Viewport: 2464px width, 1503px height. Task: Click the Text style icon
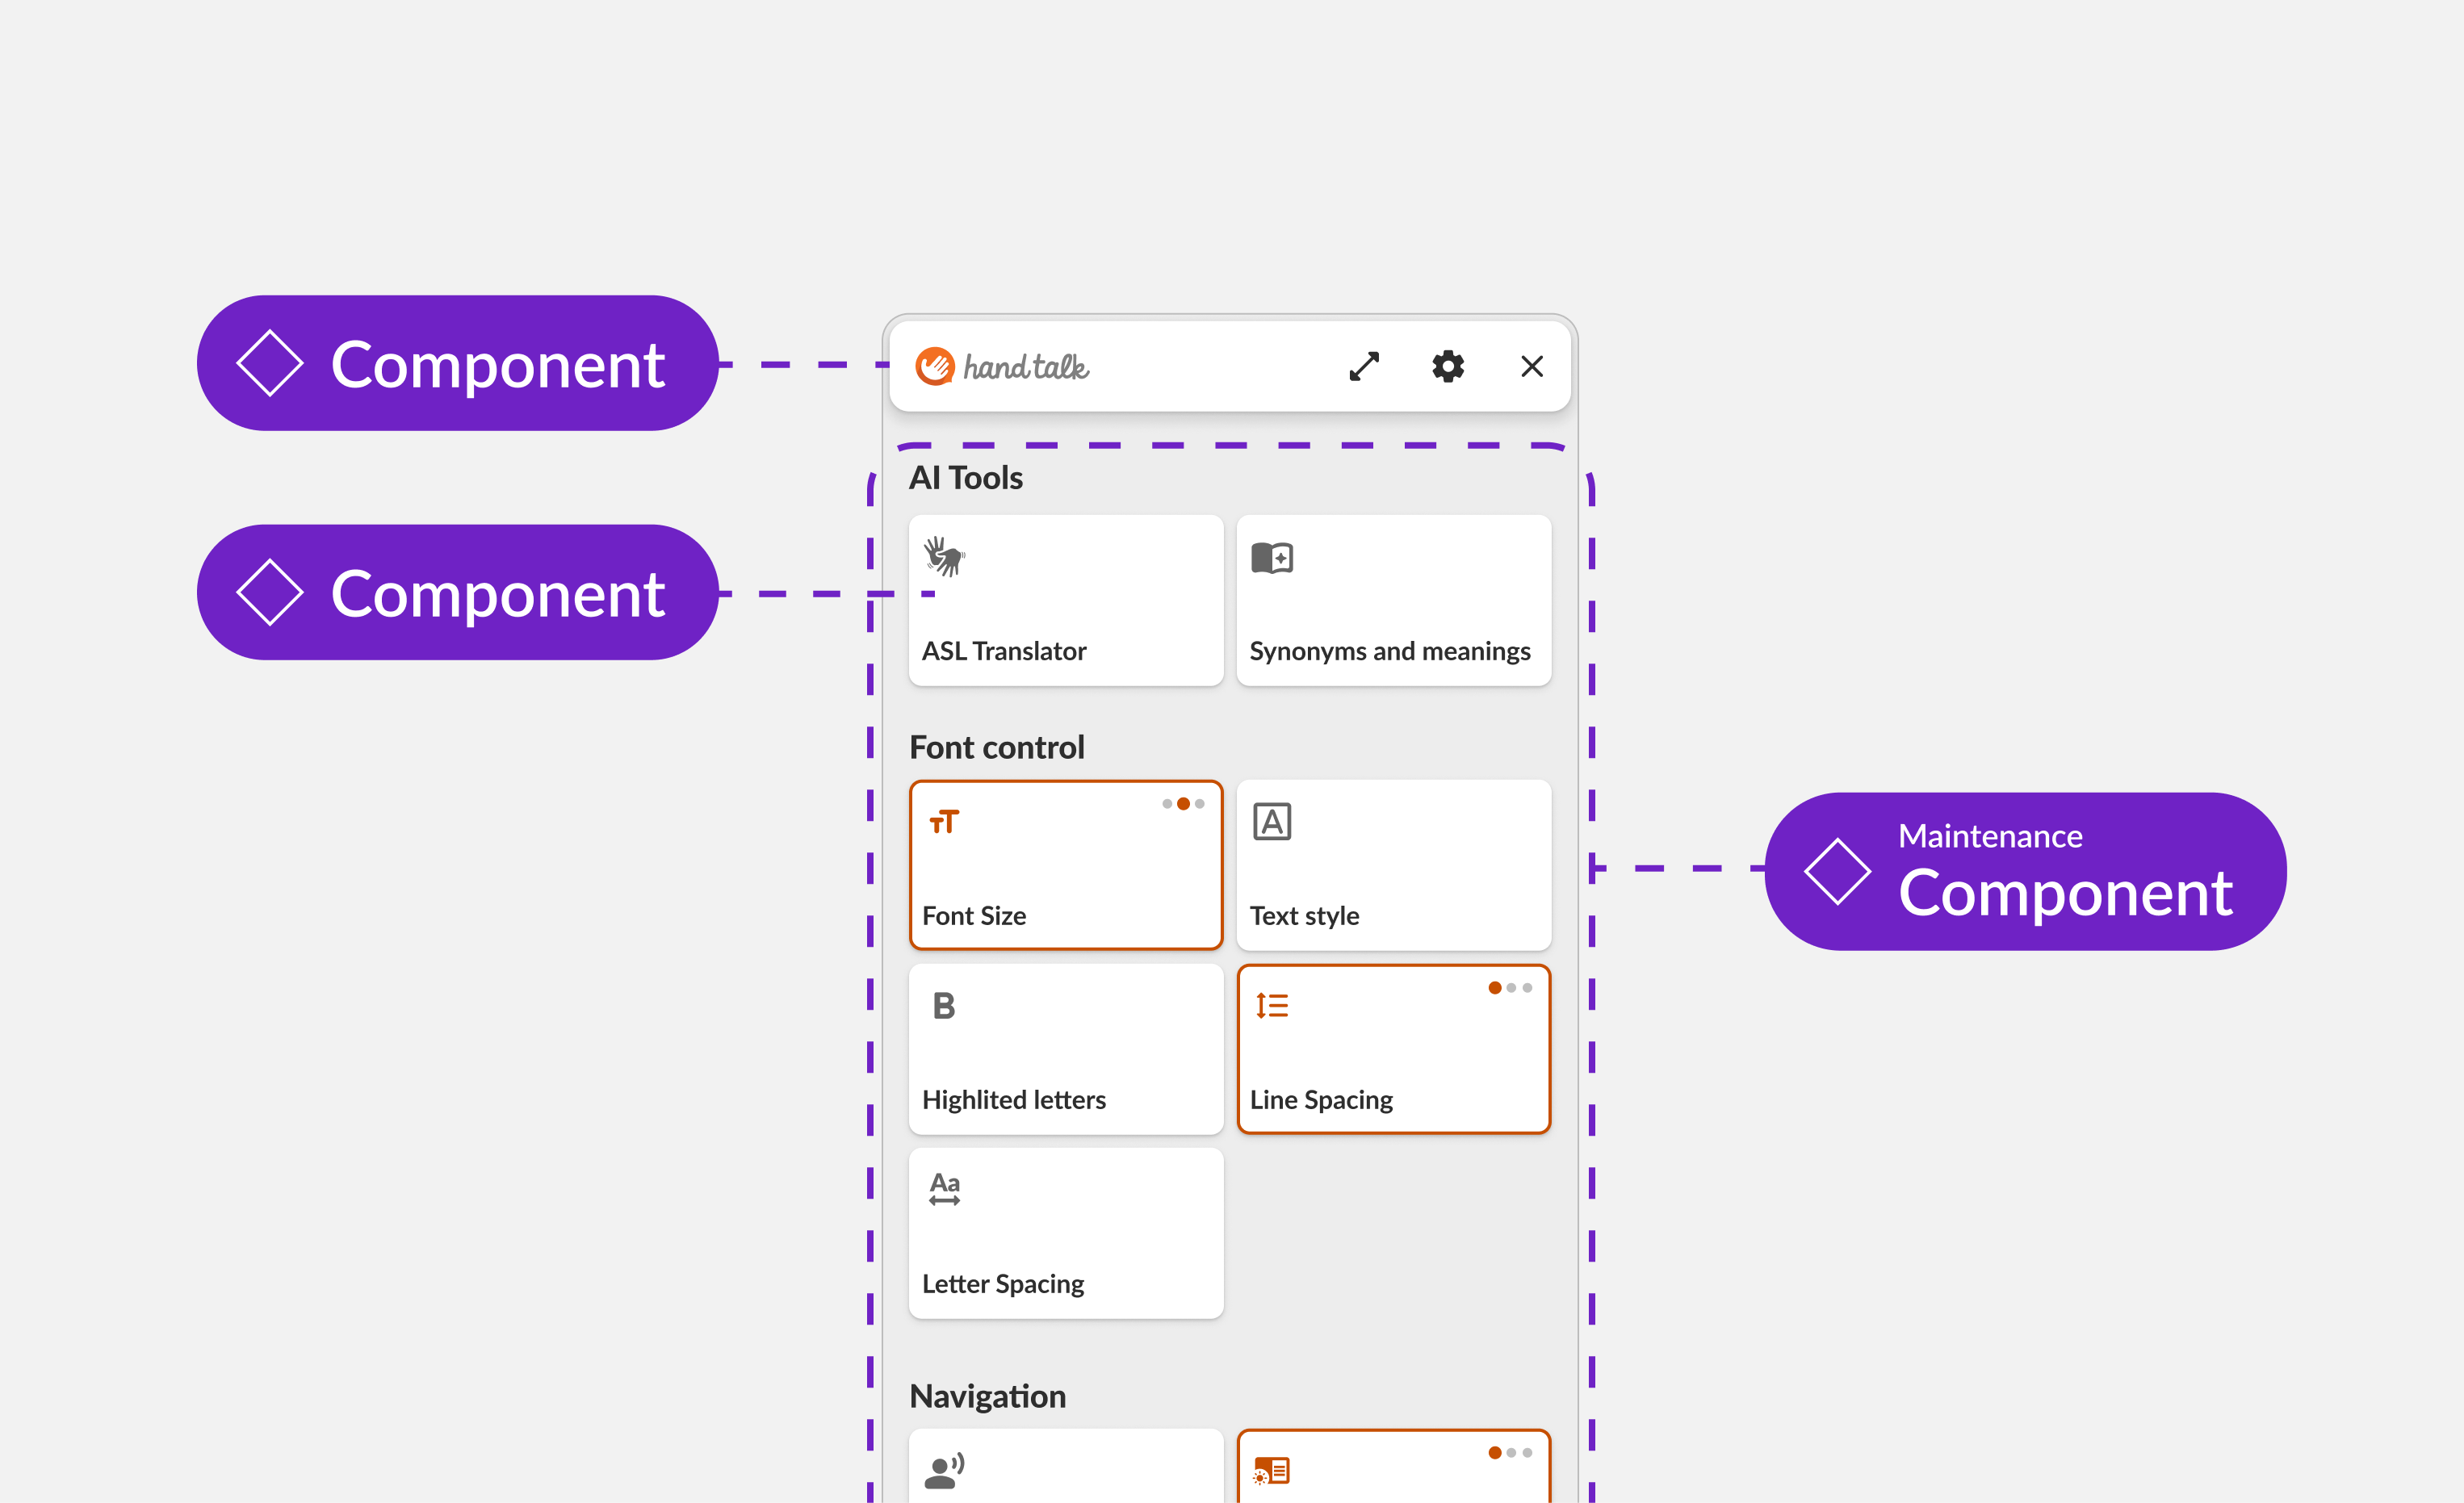pyautogui.click(x=1271, y=822)
